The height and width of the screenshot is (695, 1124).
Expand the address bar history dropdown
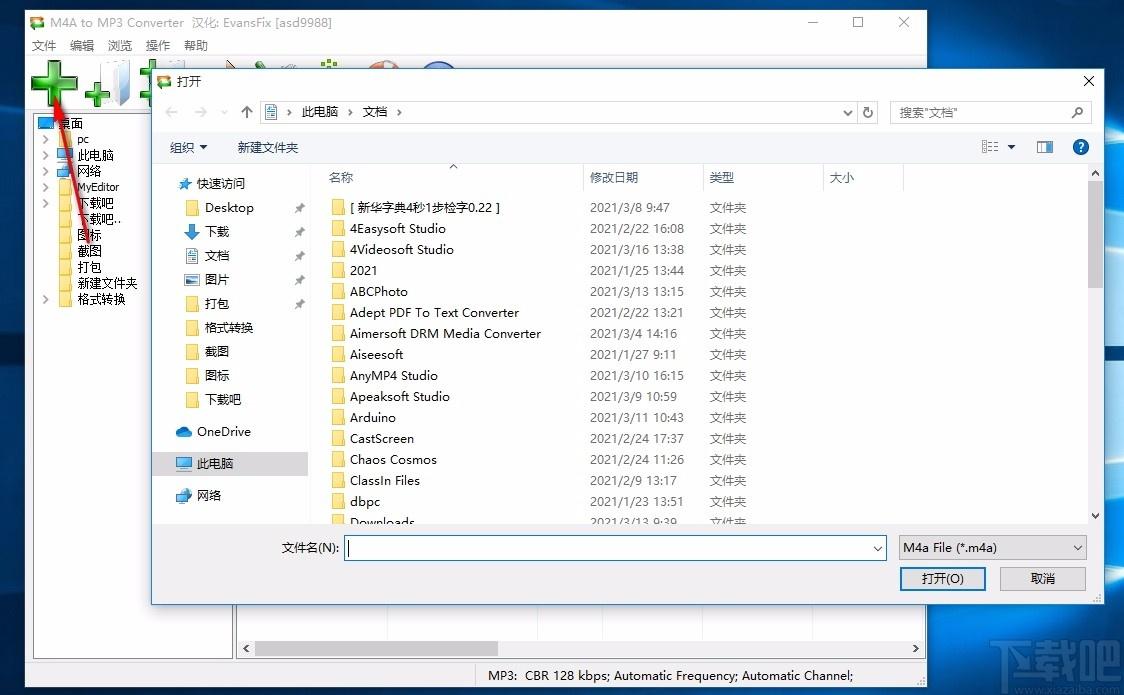click(847, 112)
